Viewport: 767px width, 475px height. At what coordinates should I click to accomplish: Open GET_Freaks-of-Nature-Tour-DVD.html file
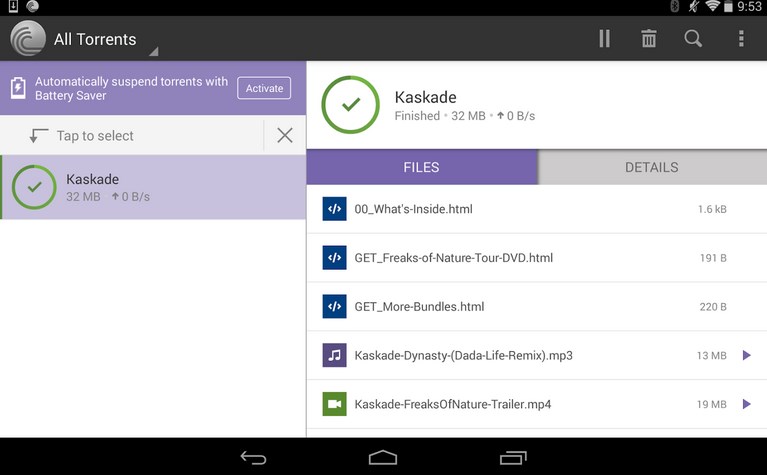pos(537,258)
